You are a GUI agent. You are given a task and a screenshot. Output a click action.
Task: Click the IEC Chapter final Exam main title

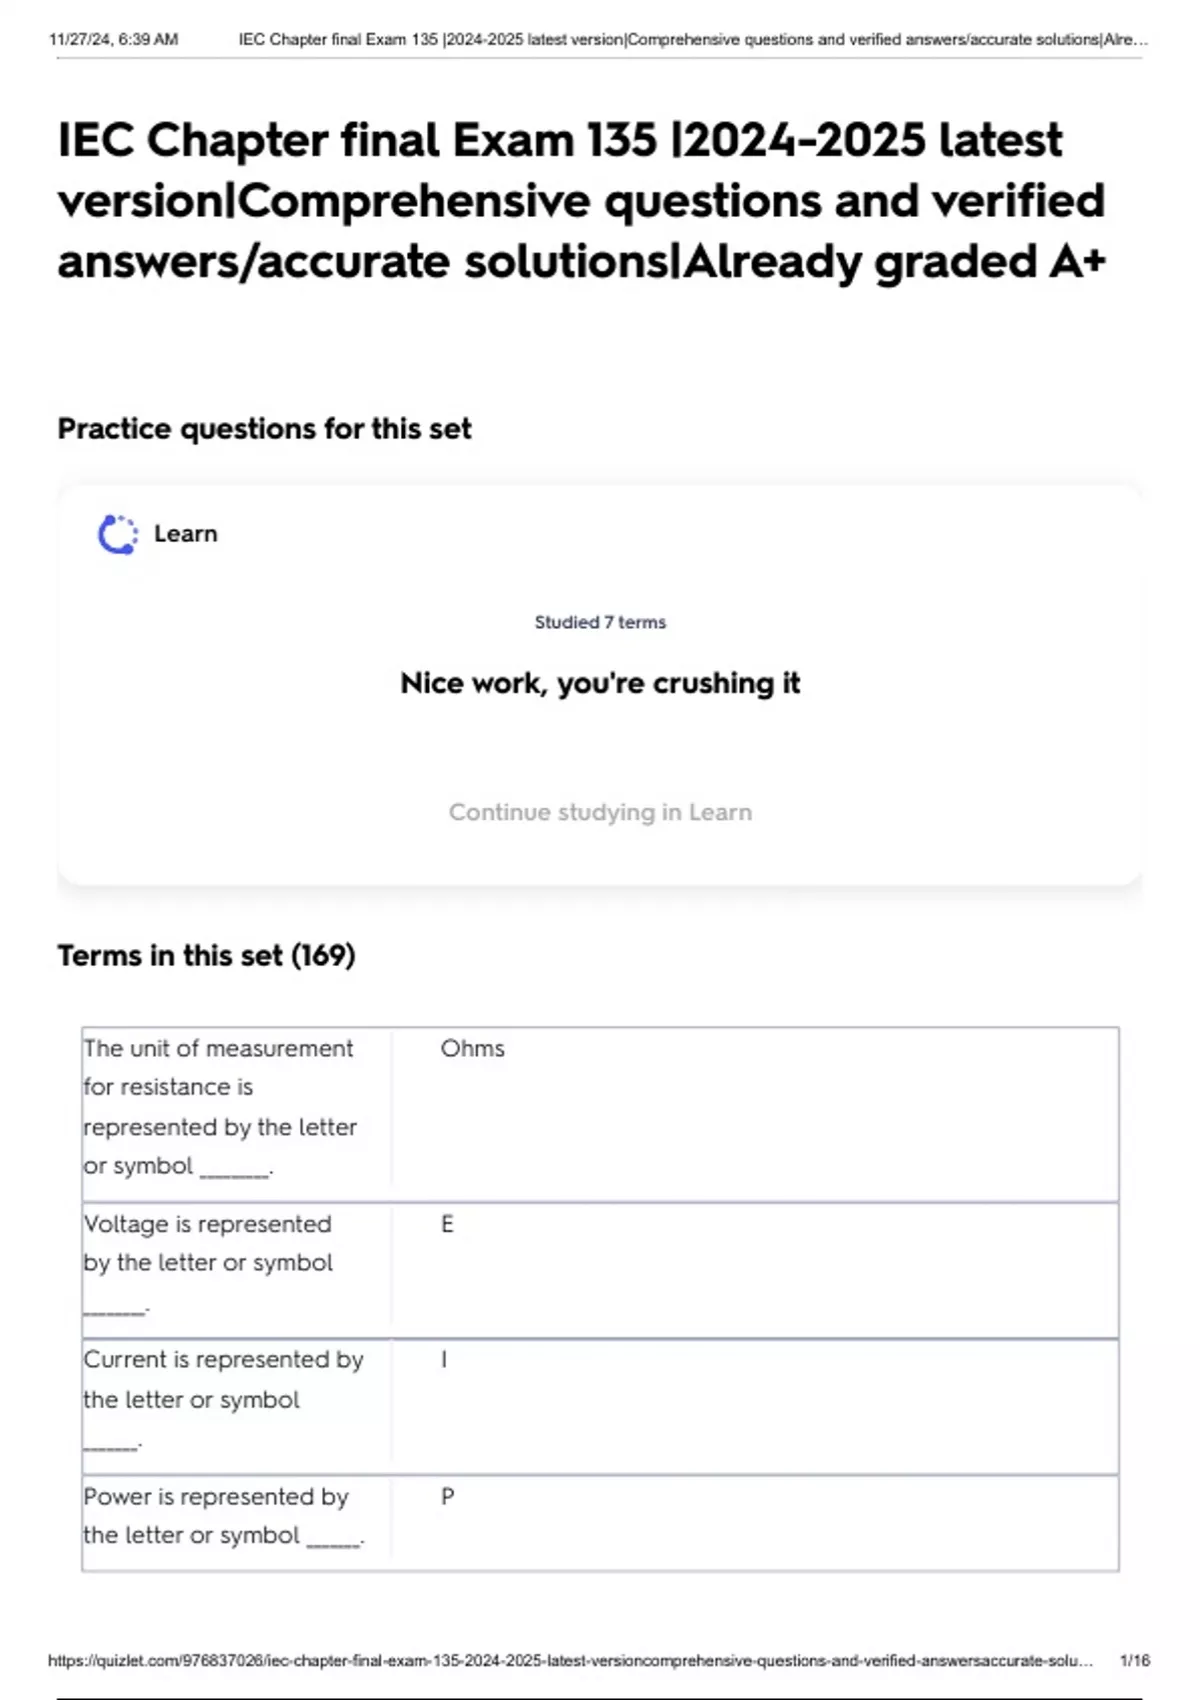[x=581, y=200]
